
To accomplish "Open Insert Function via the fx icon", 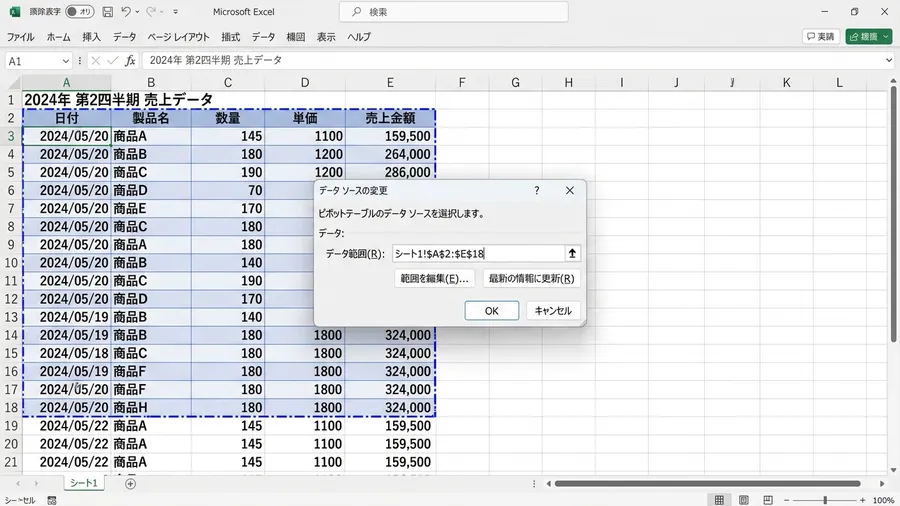I will tap(130, 60).
